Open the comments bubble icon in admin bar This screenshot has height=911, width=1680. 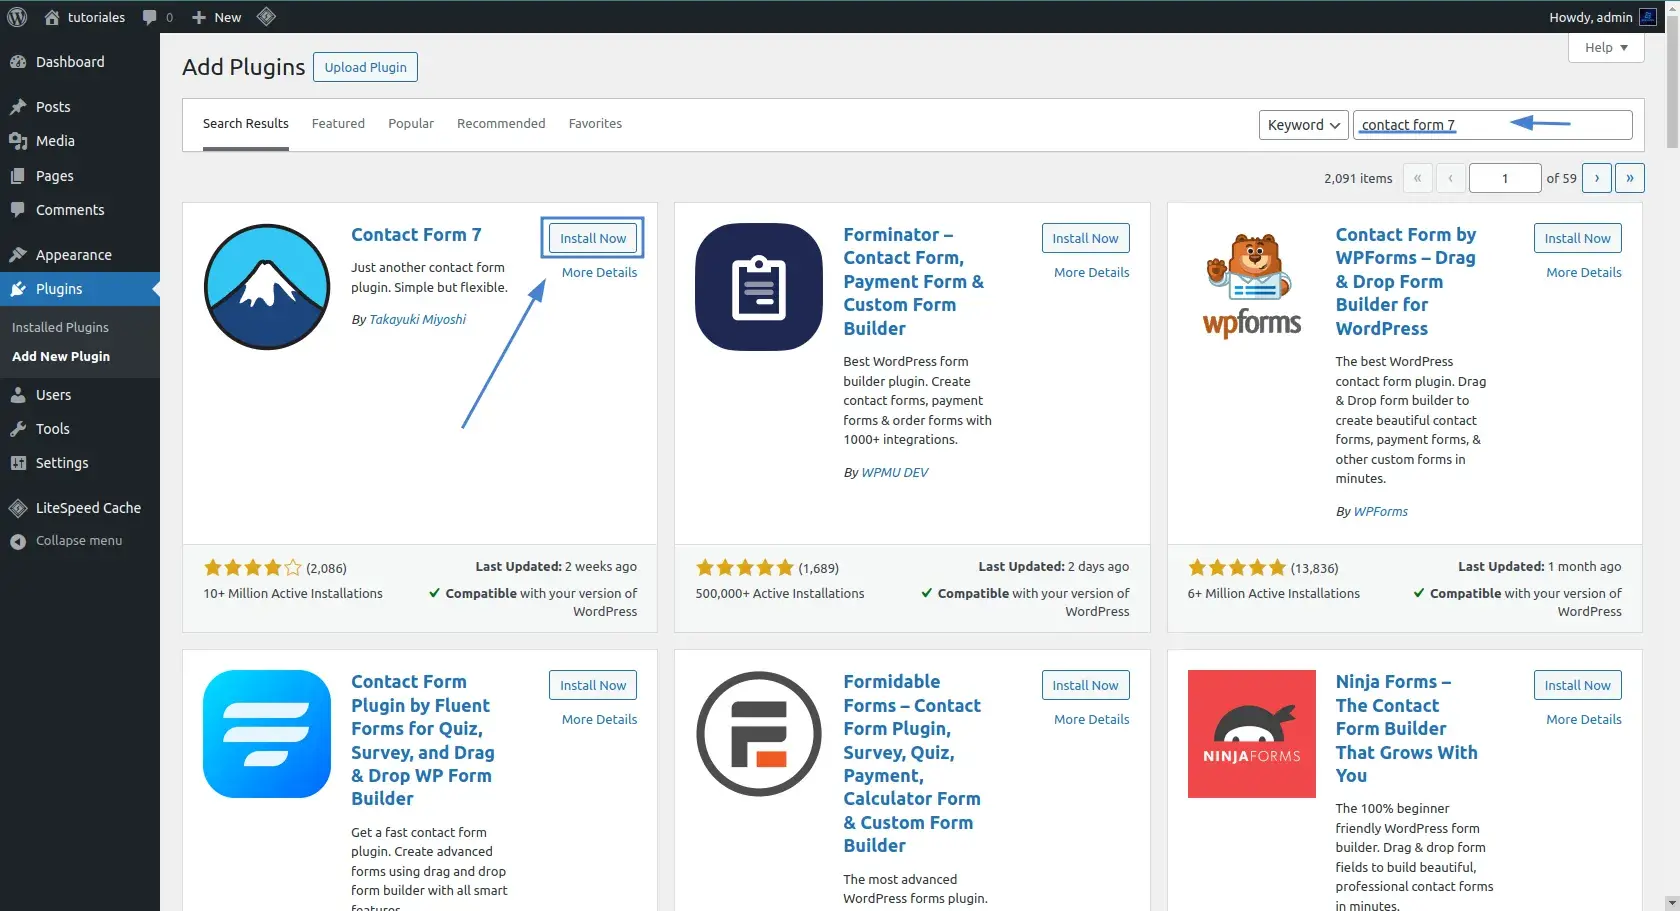[x=150, y=17]
